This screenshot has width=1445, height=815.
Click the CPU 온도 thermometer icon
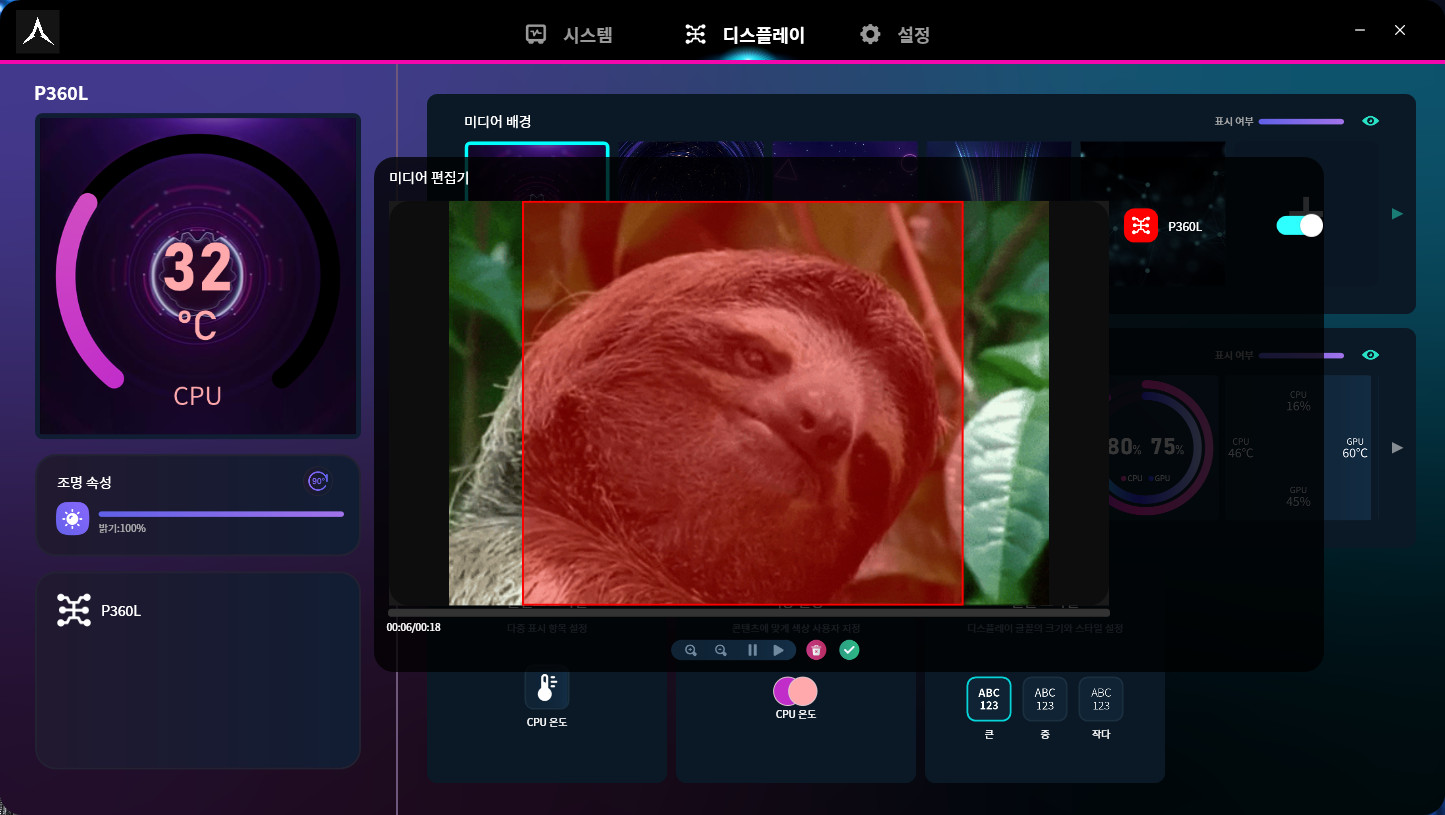pos(546,687)
